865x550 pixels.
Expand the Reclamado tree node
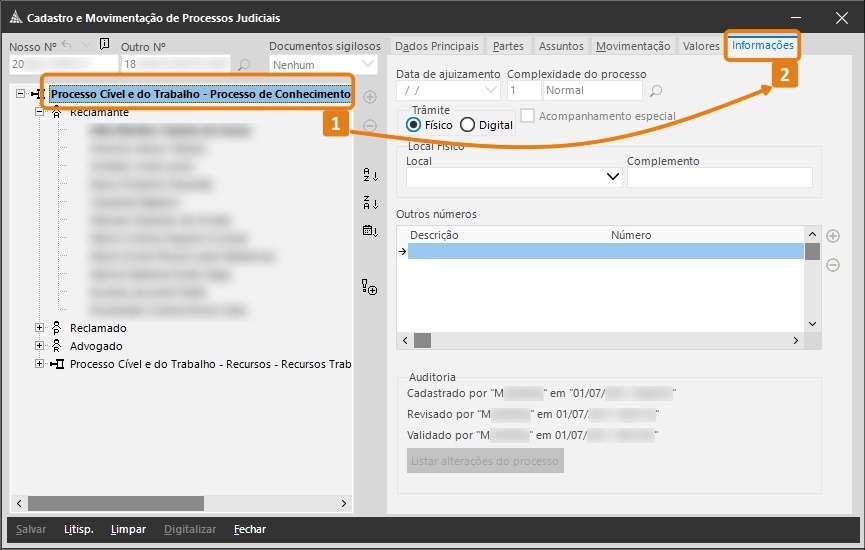click(40, 328)
